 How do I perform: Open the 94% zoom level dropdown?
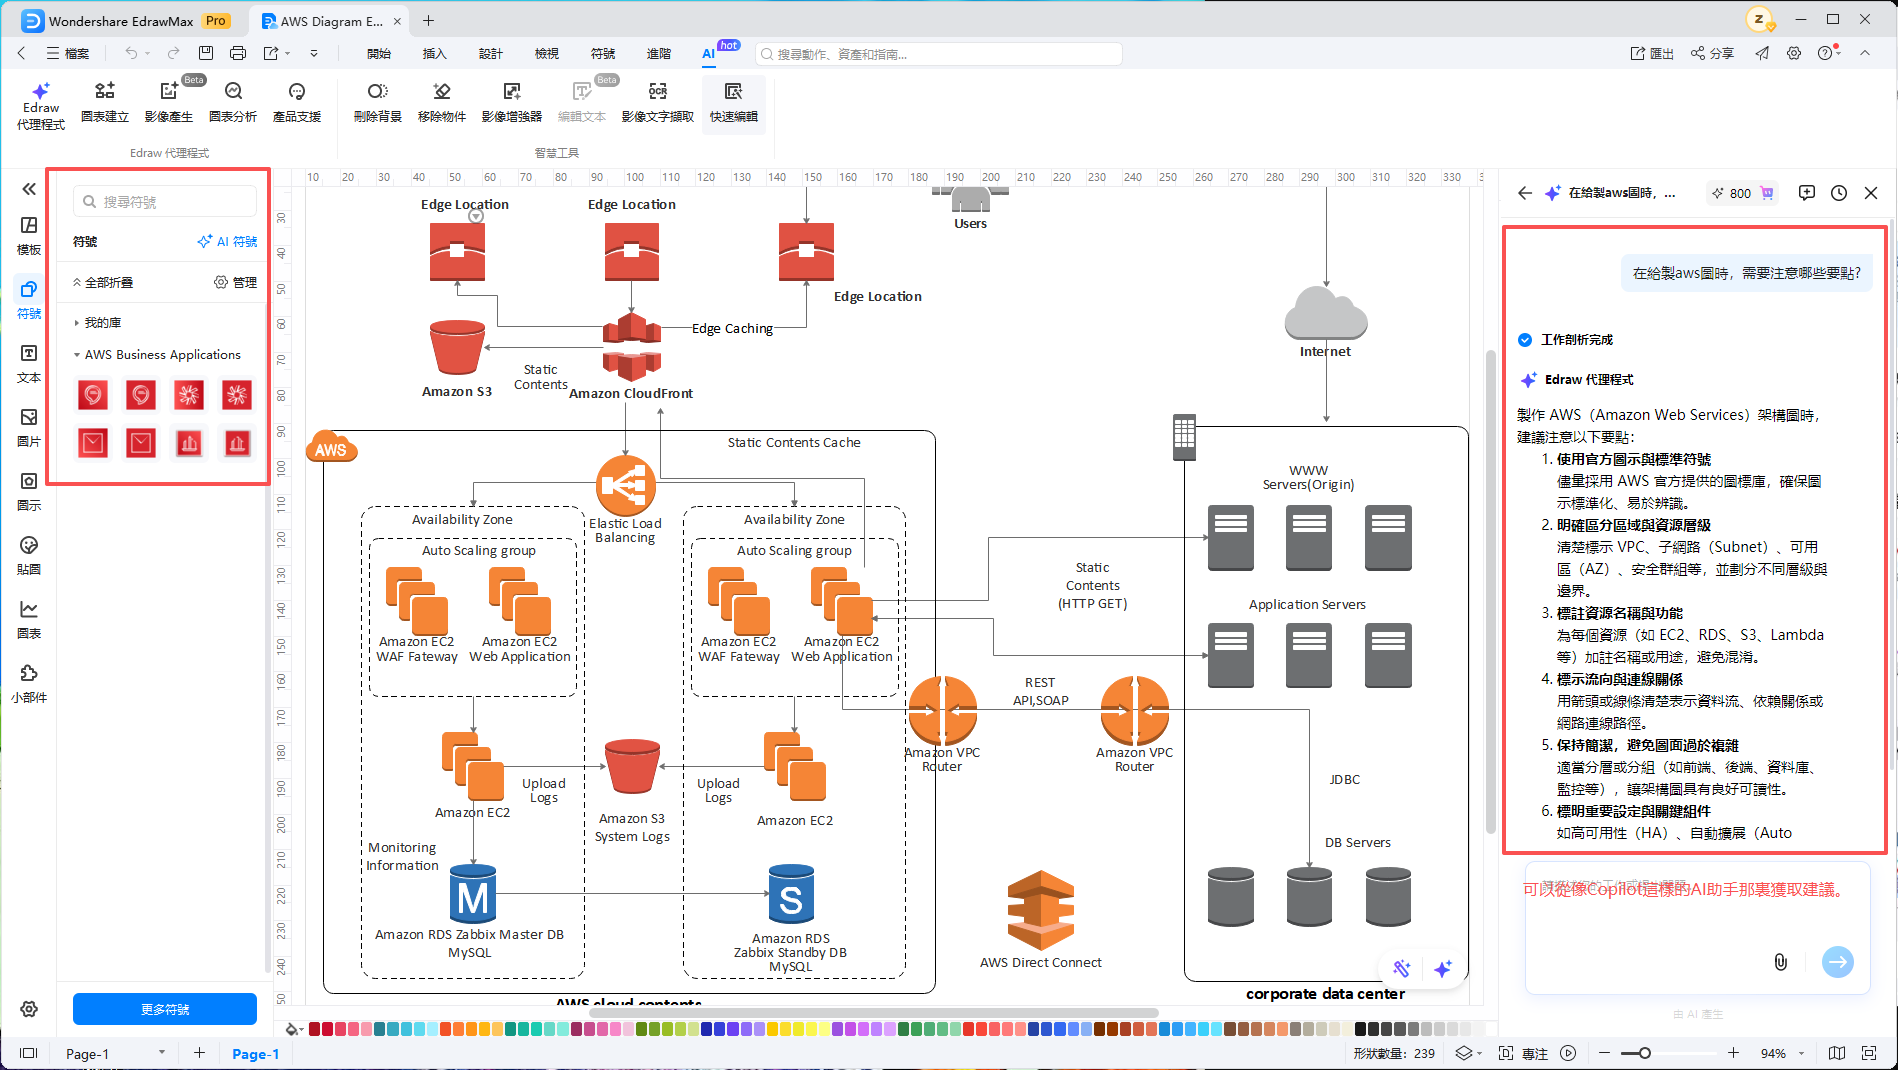[x=1802, y=1053]
